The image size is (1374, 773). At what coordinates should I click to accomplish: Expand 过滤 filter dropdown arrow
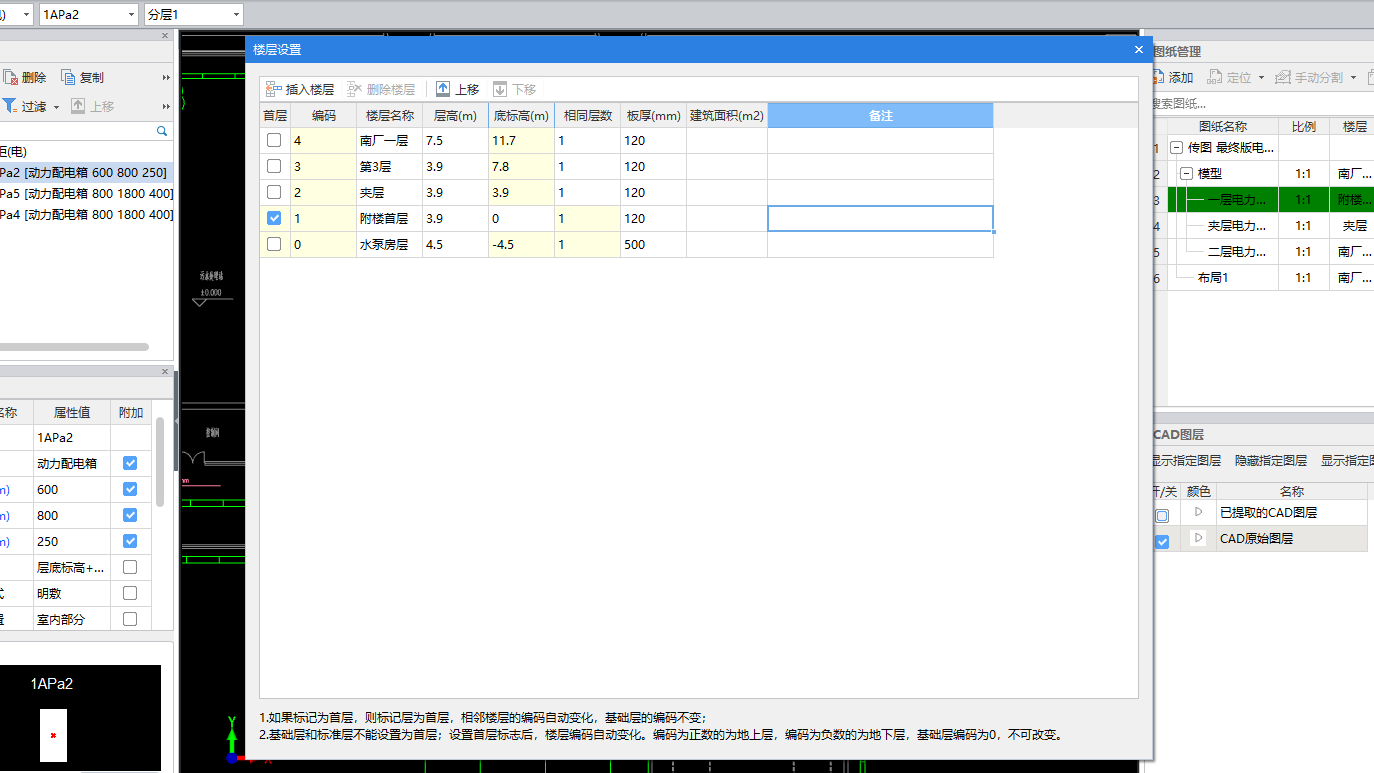[56, 107]
